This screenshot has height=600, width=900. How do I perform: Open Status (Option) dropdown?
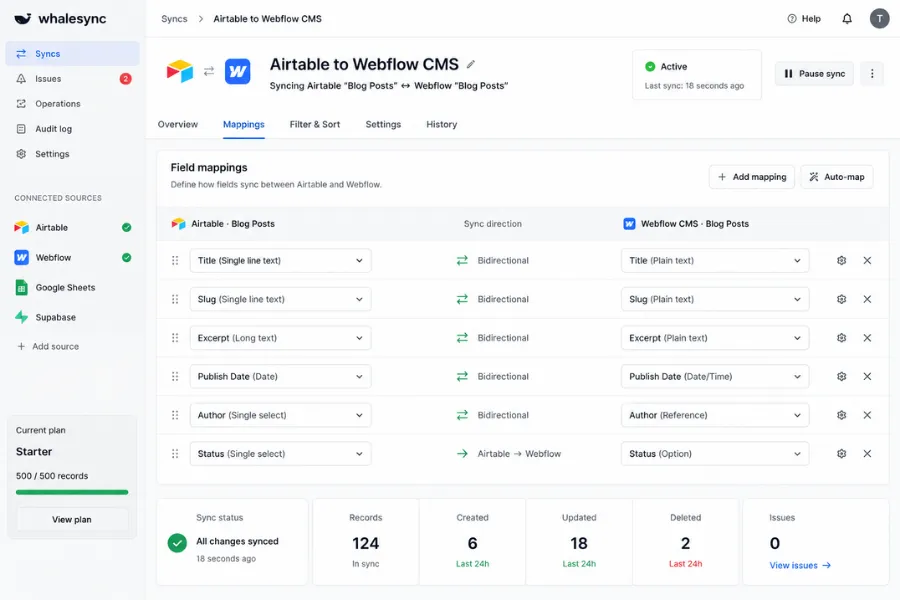pos(715,454)
